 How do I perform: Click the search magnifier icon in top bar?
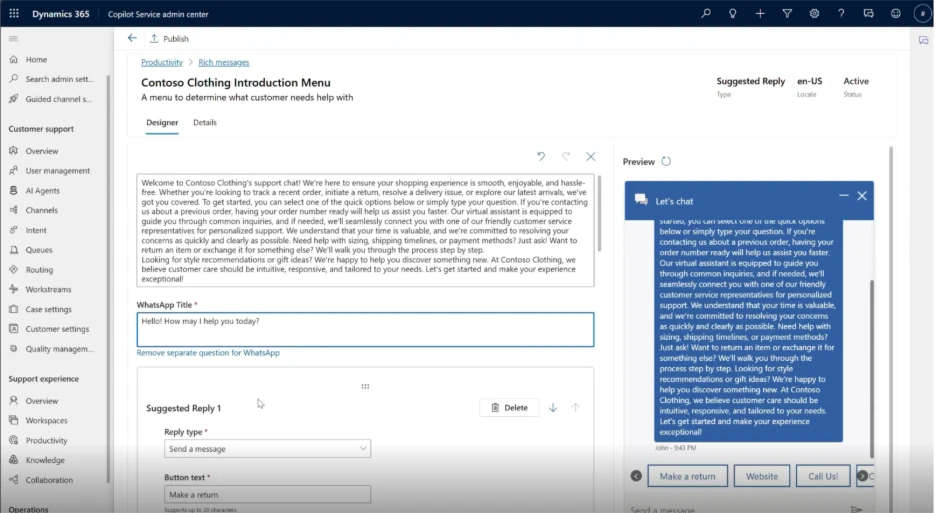[x=706, y=13]
